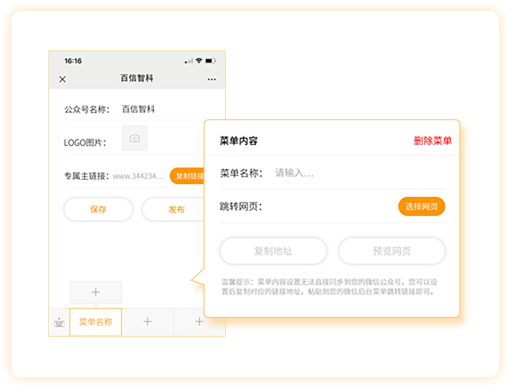Check the battery icon in the status bar
Viewport: 512px width, 390px height.
coord(211,61)
